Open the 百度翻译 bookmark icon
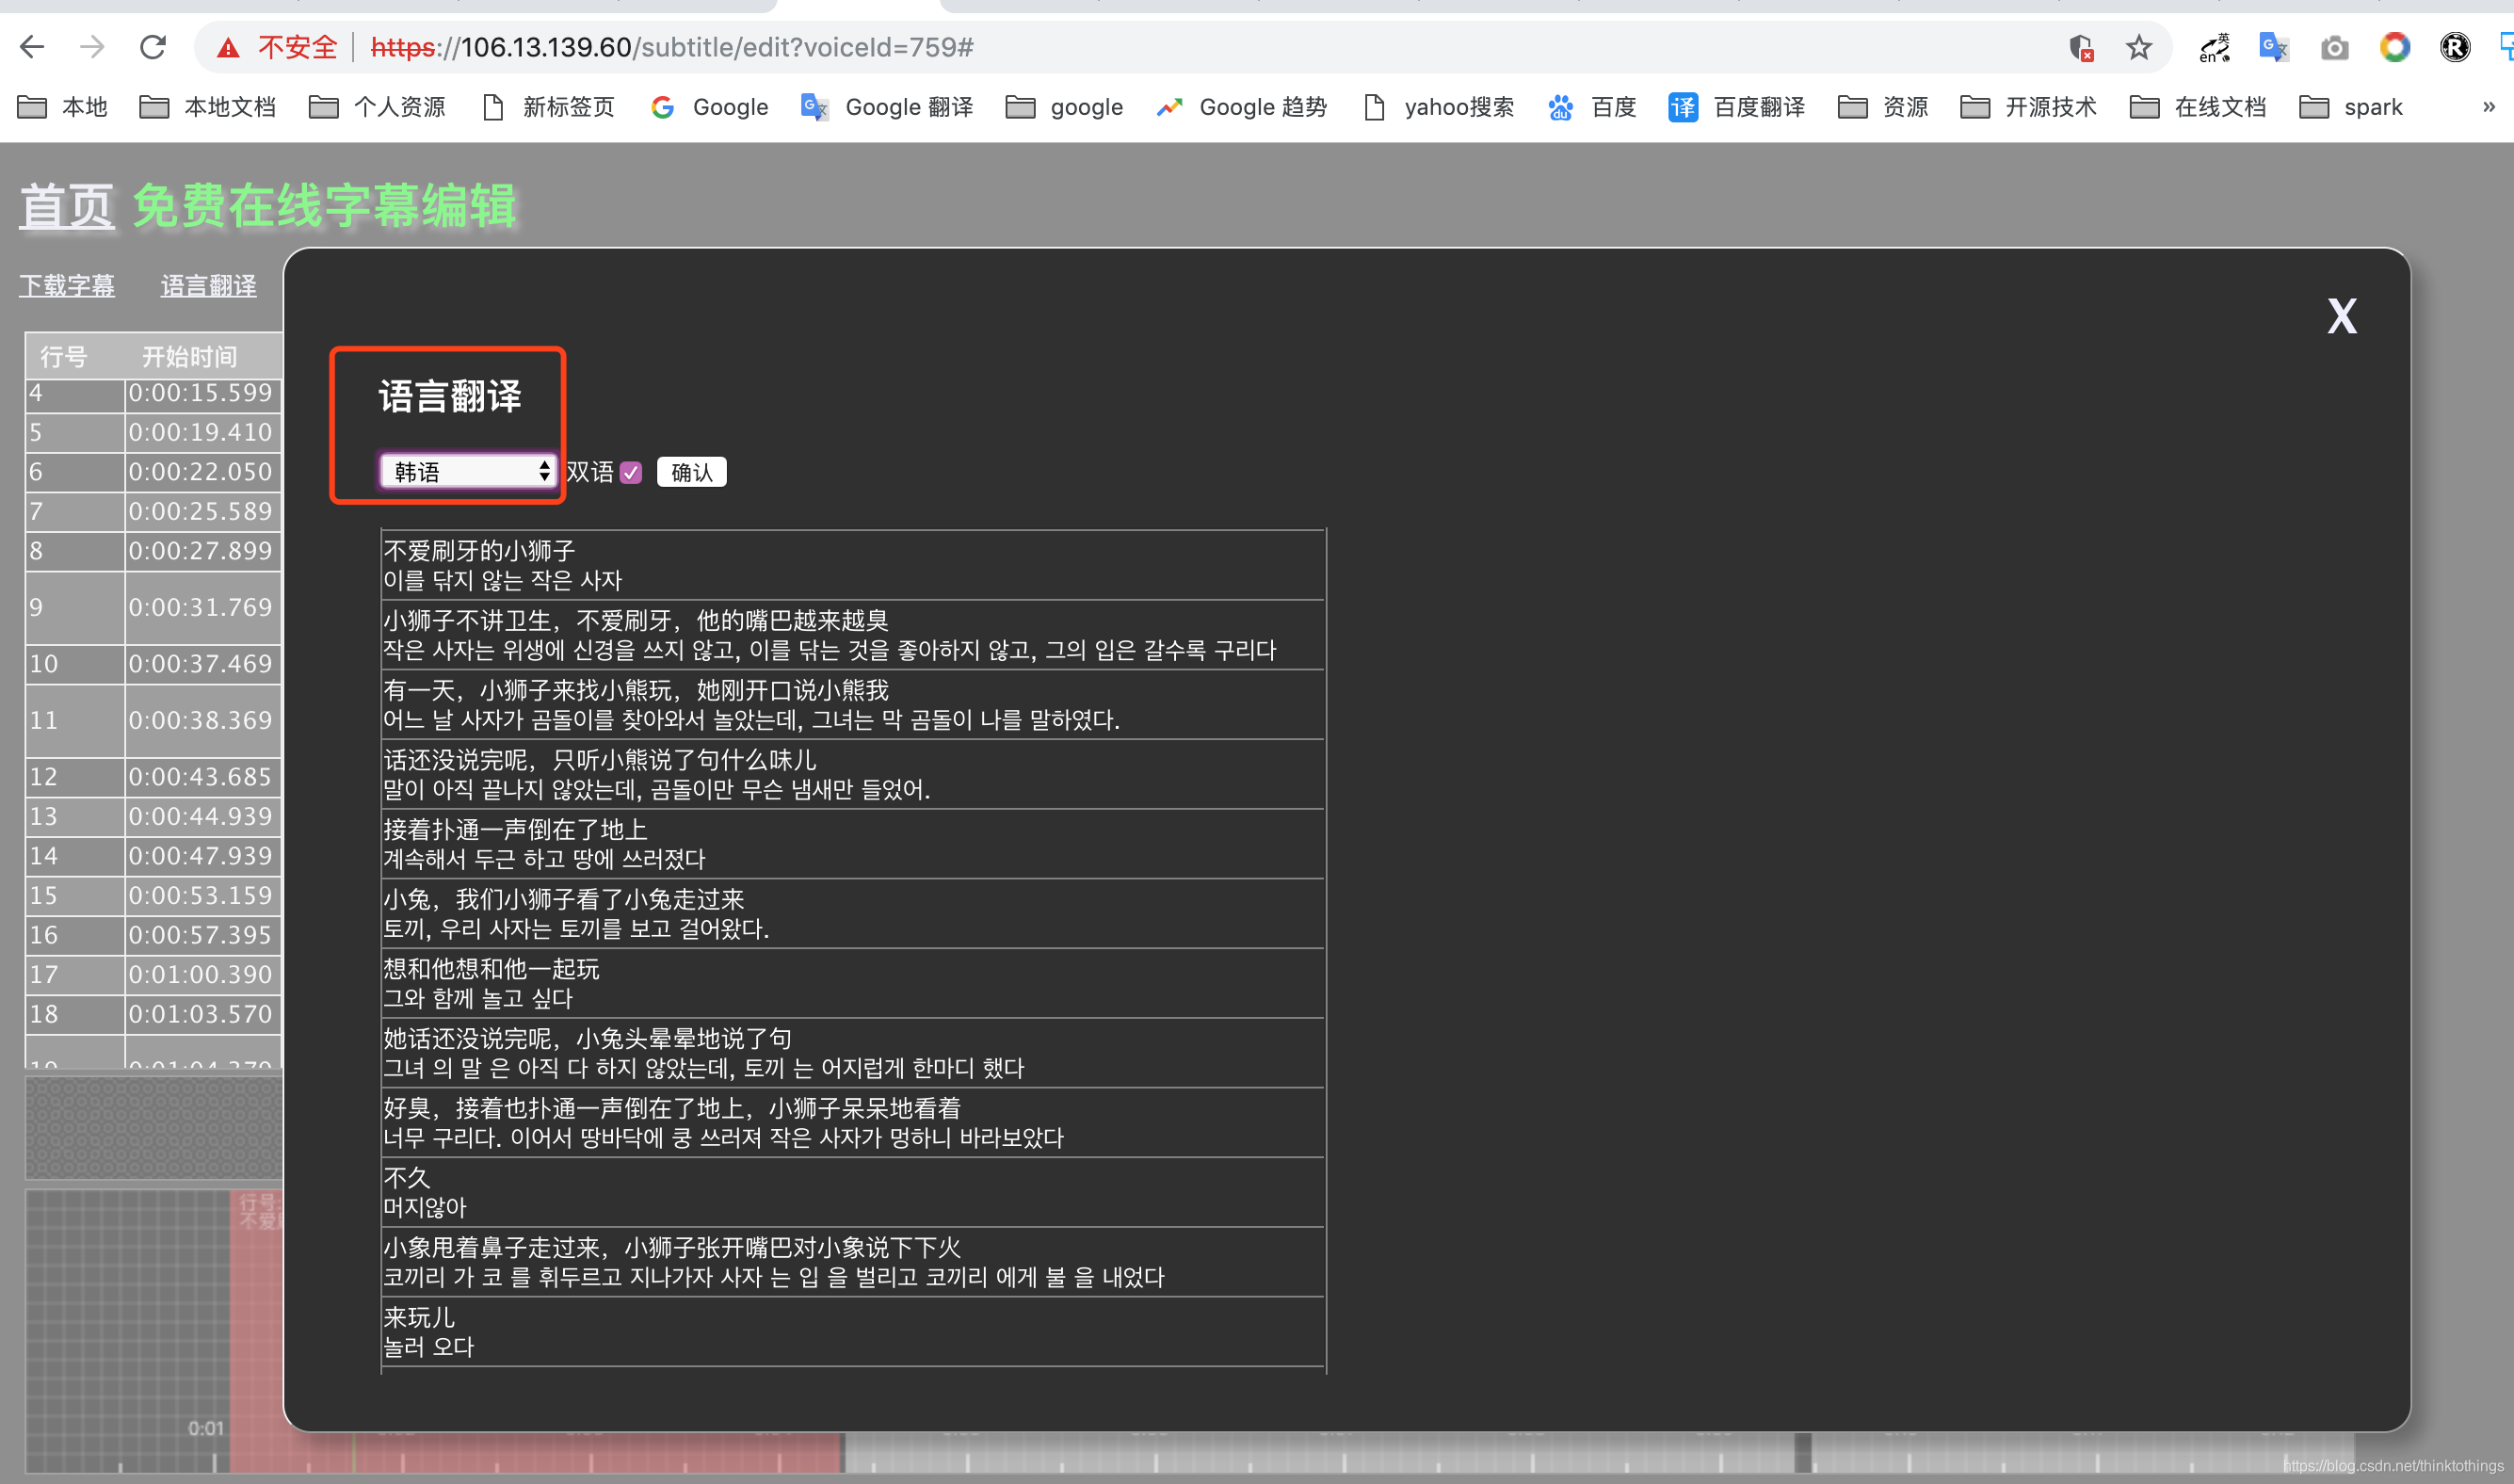The image size is (2514, 1484). coord(1683,107)
